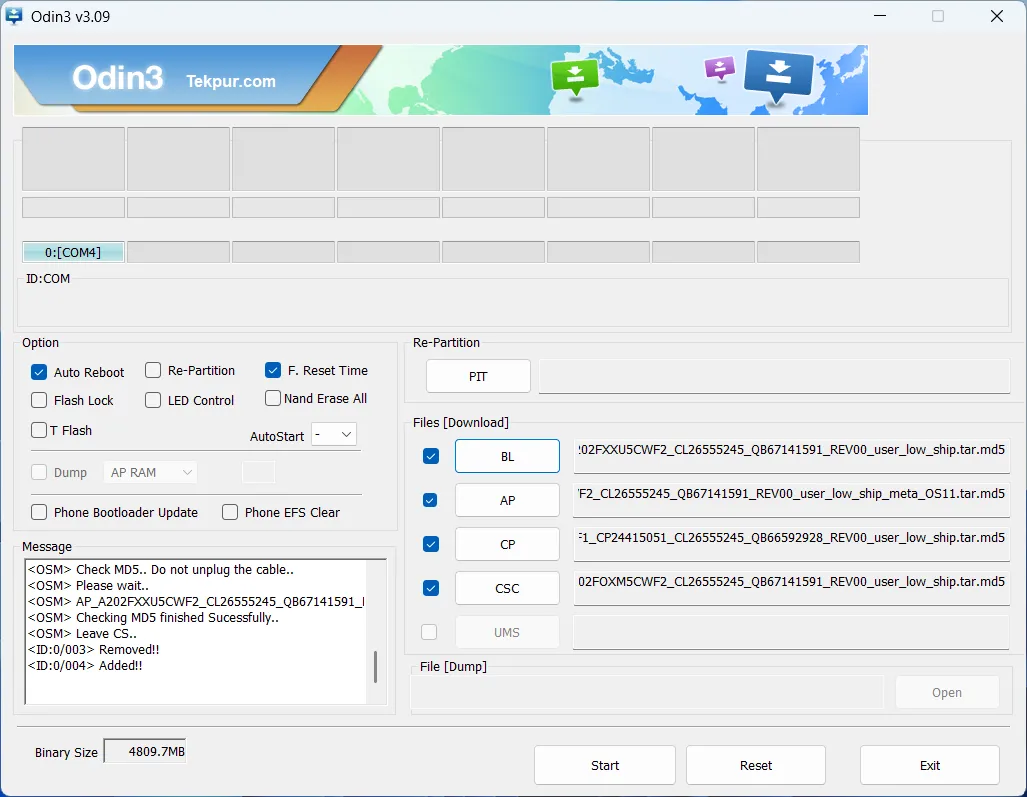
Task: Enable the Re-Partition checkbox
Action: (x=153, y=370)
